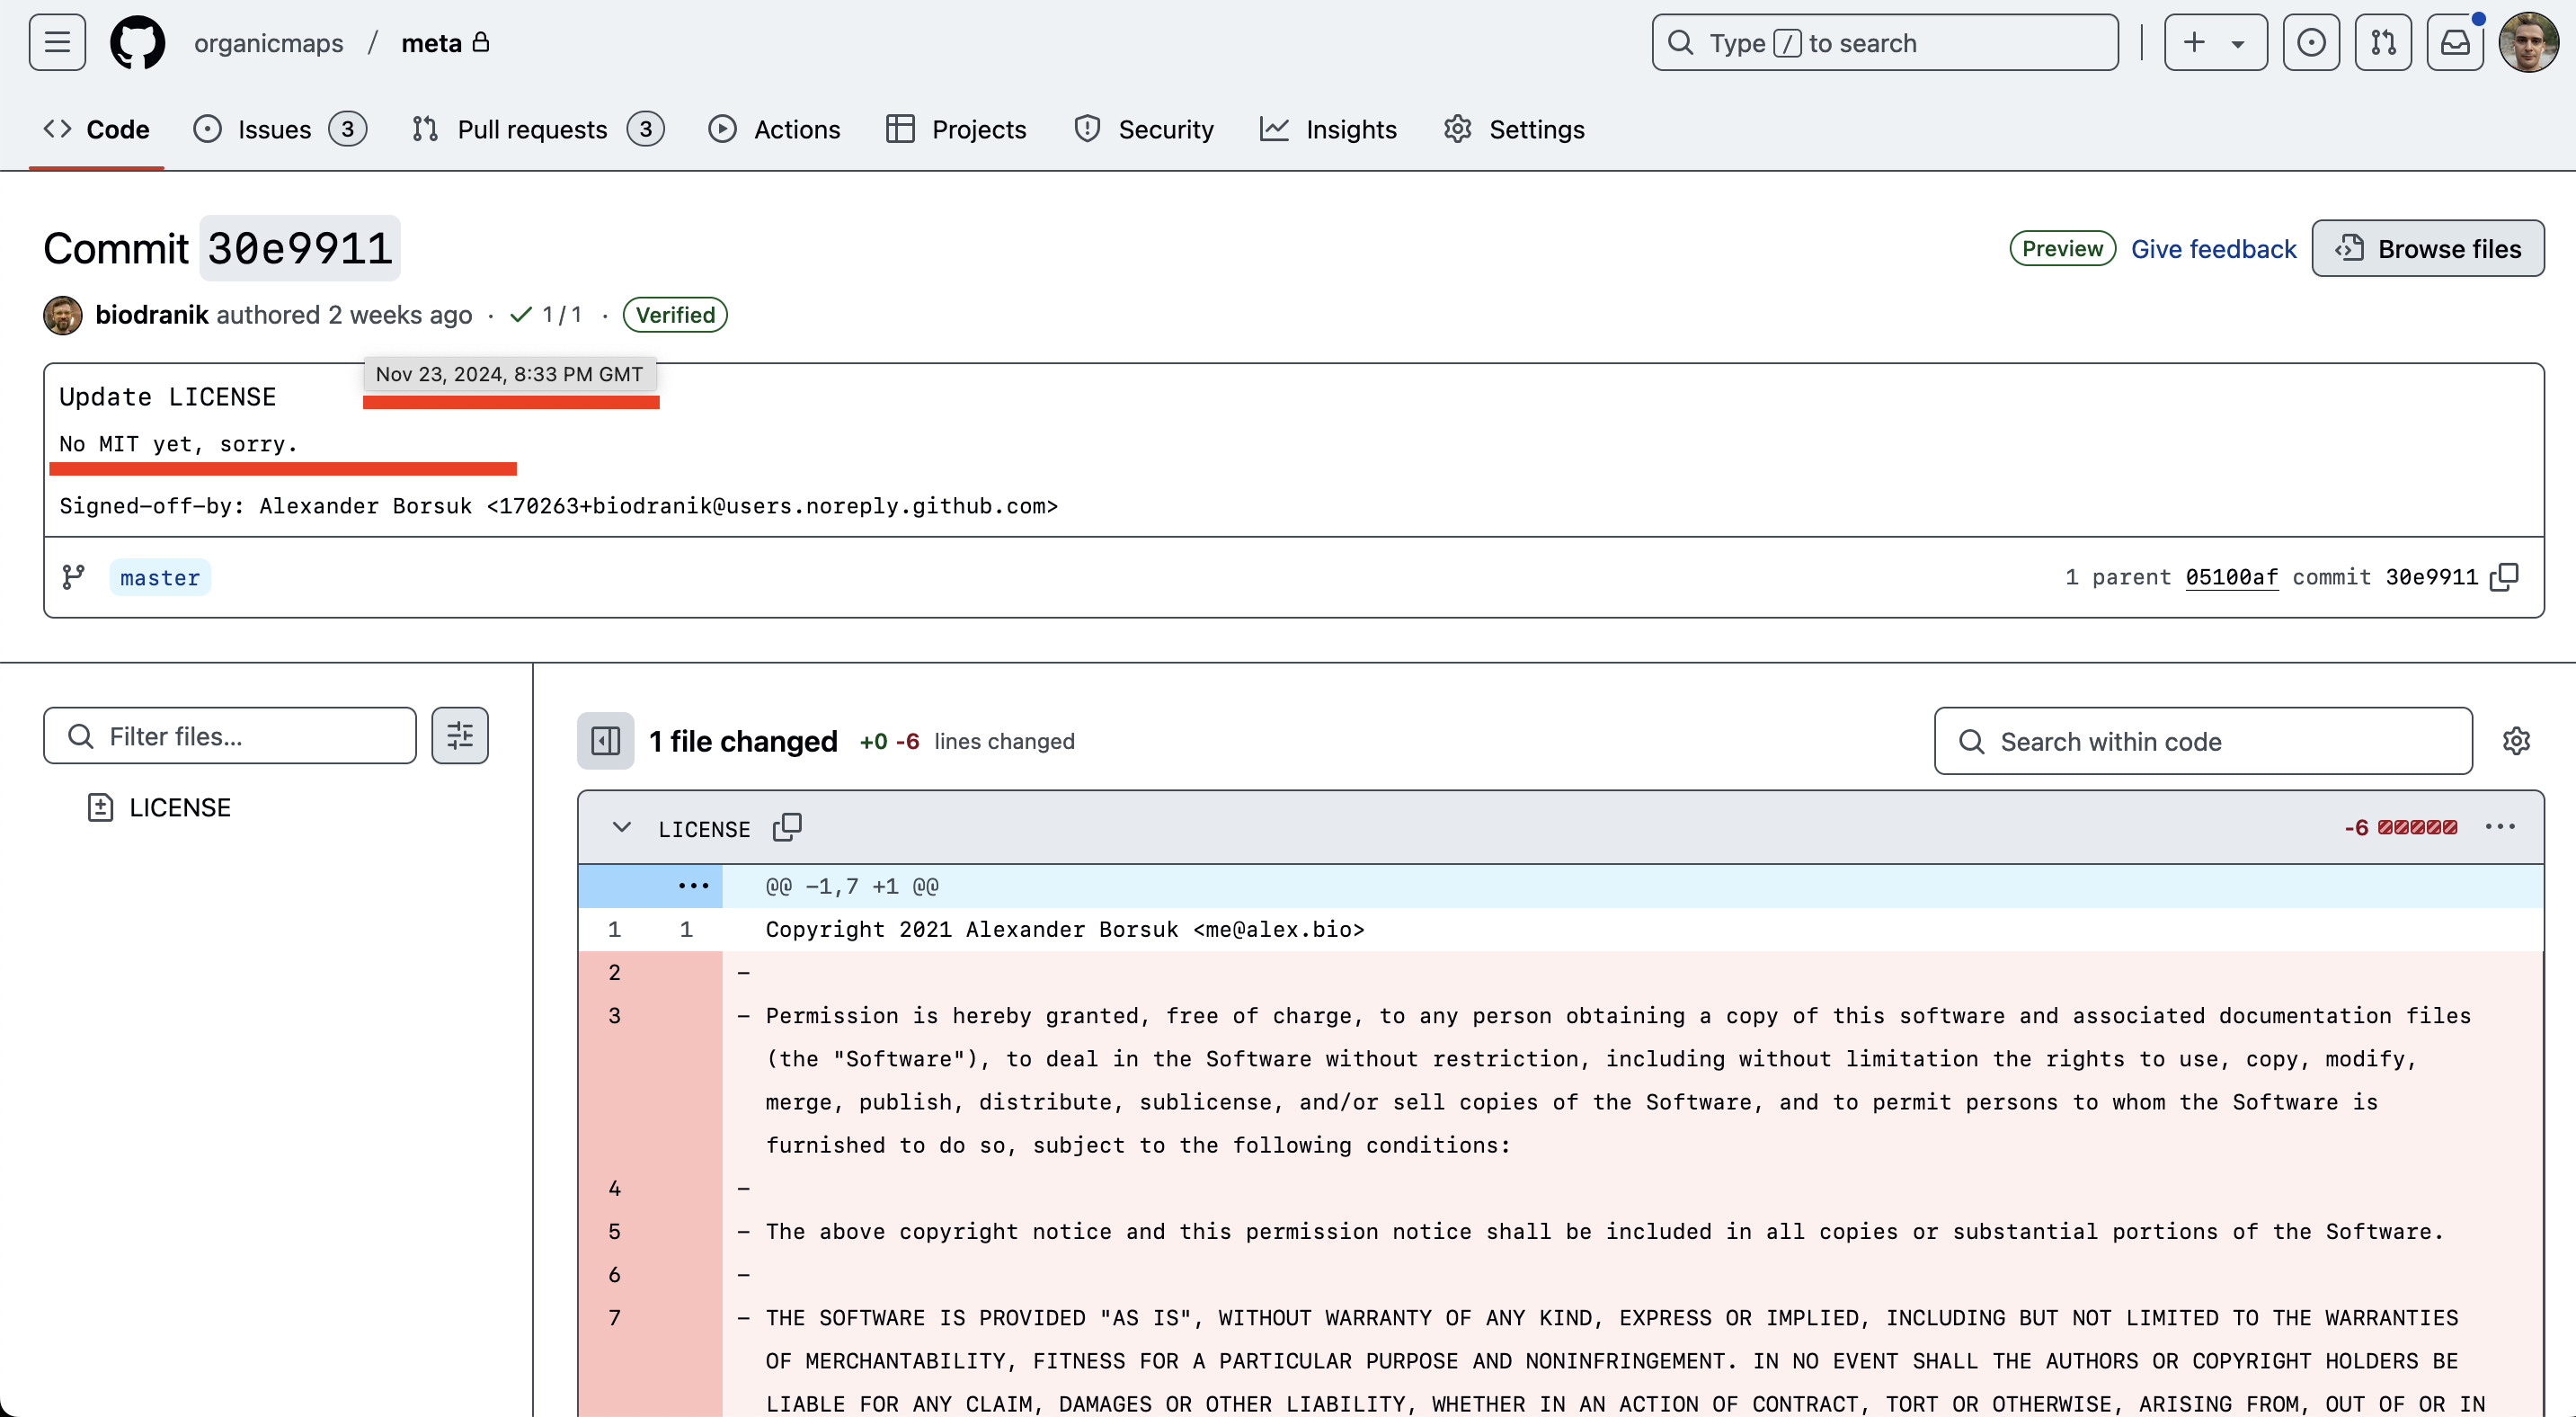This screenshot has width=2576, height=1417.
Task: Click the lock icon next to meta
Action: (481, 42)
